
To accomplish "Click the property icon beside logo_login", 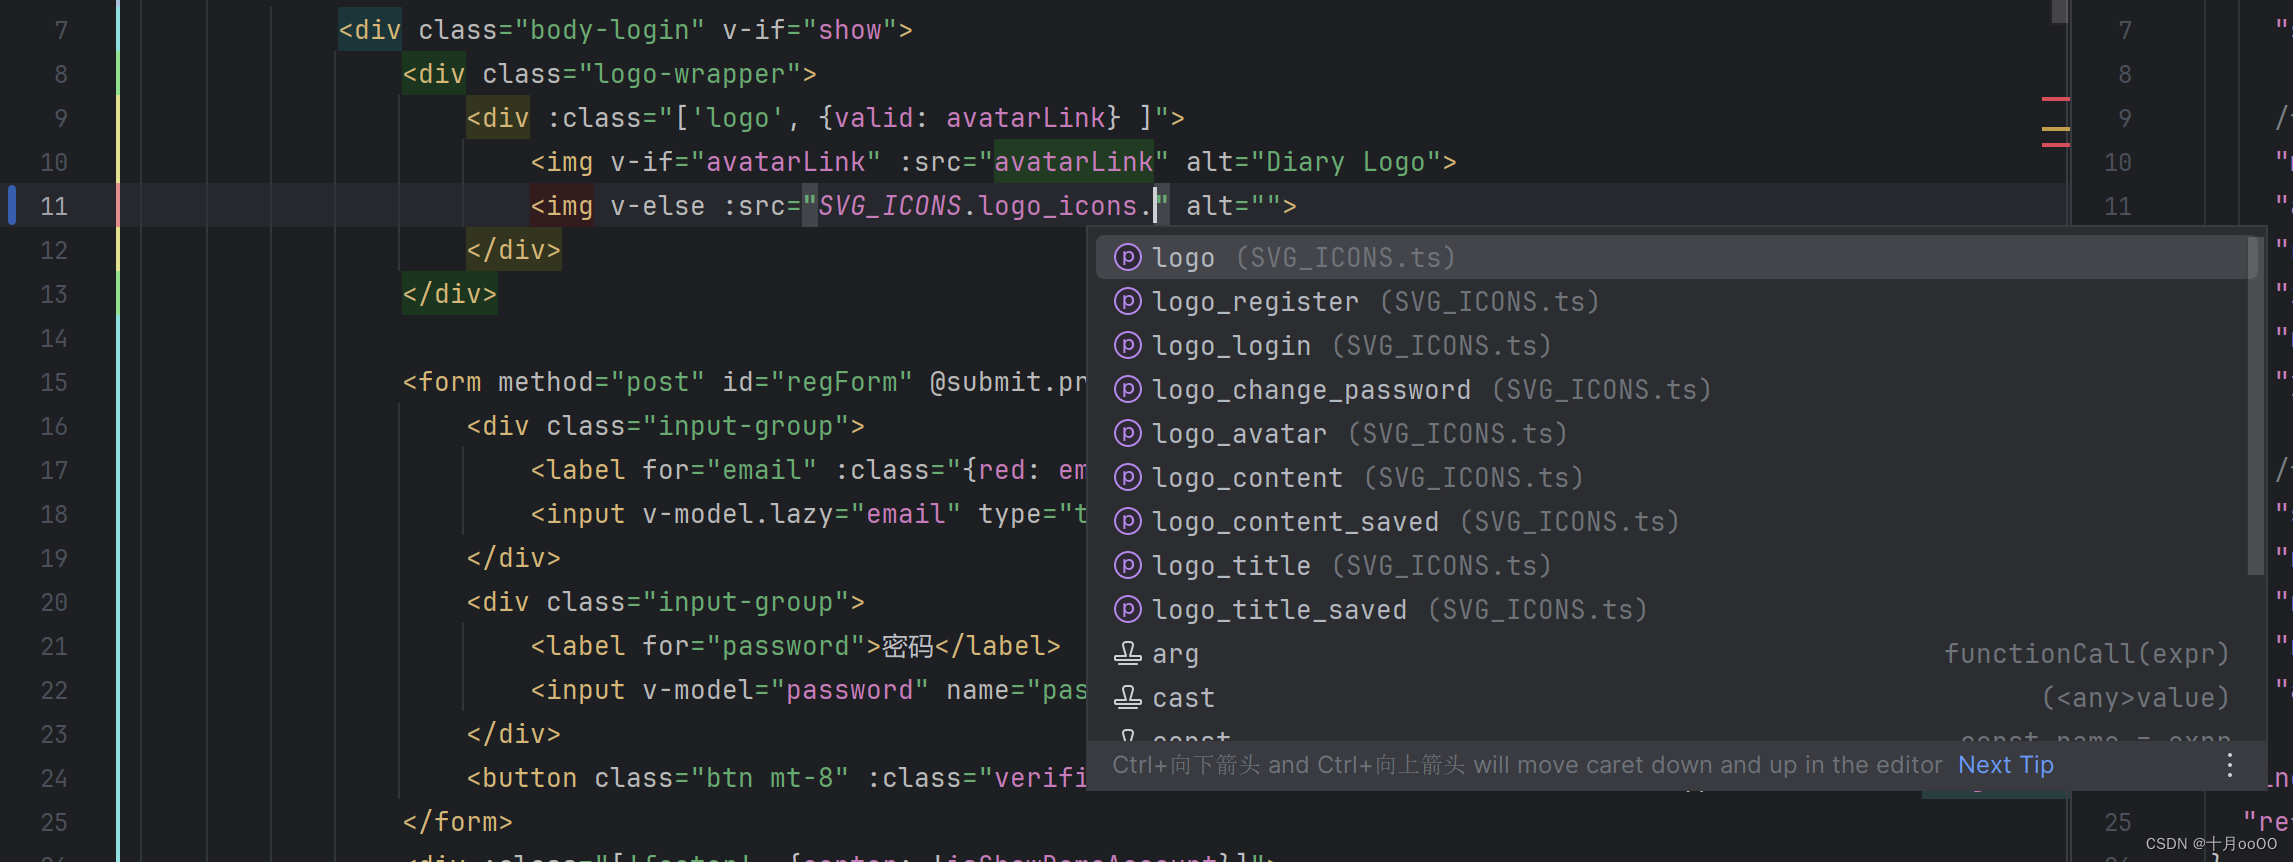I will 1128,346.
